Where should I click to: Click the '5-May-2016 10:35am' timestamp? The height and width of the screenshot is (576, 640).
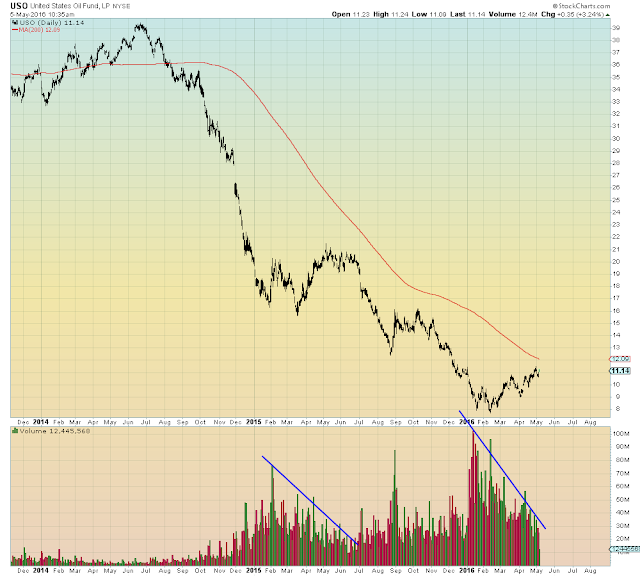click(x=42, y=14)
